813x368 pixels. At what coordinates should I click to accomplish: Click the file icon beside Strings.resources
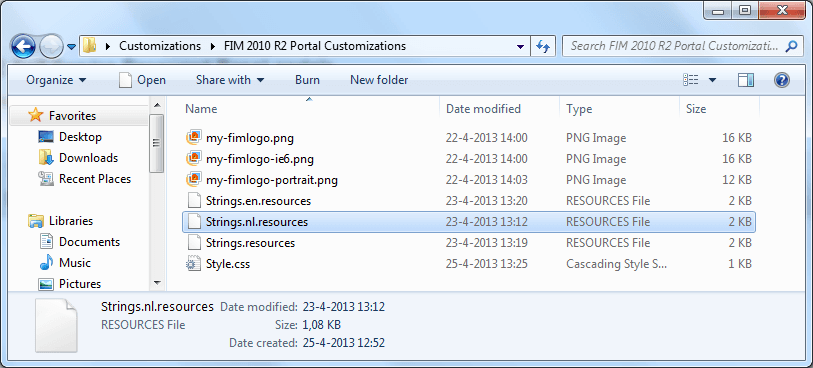(x=193, y=243)
